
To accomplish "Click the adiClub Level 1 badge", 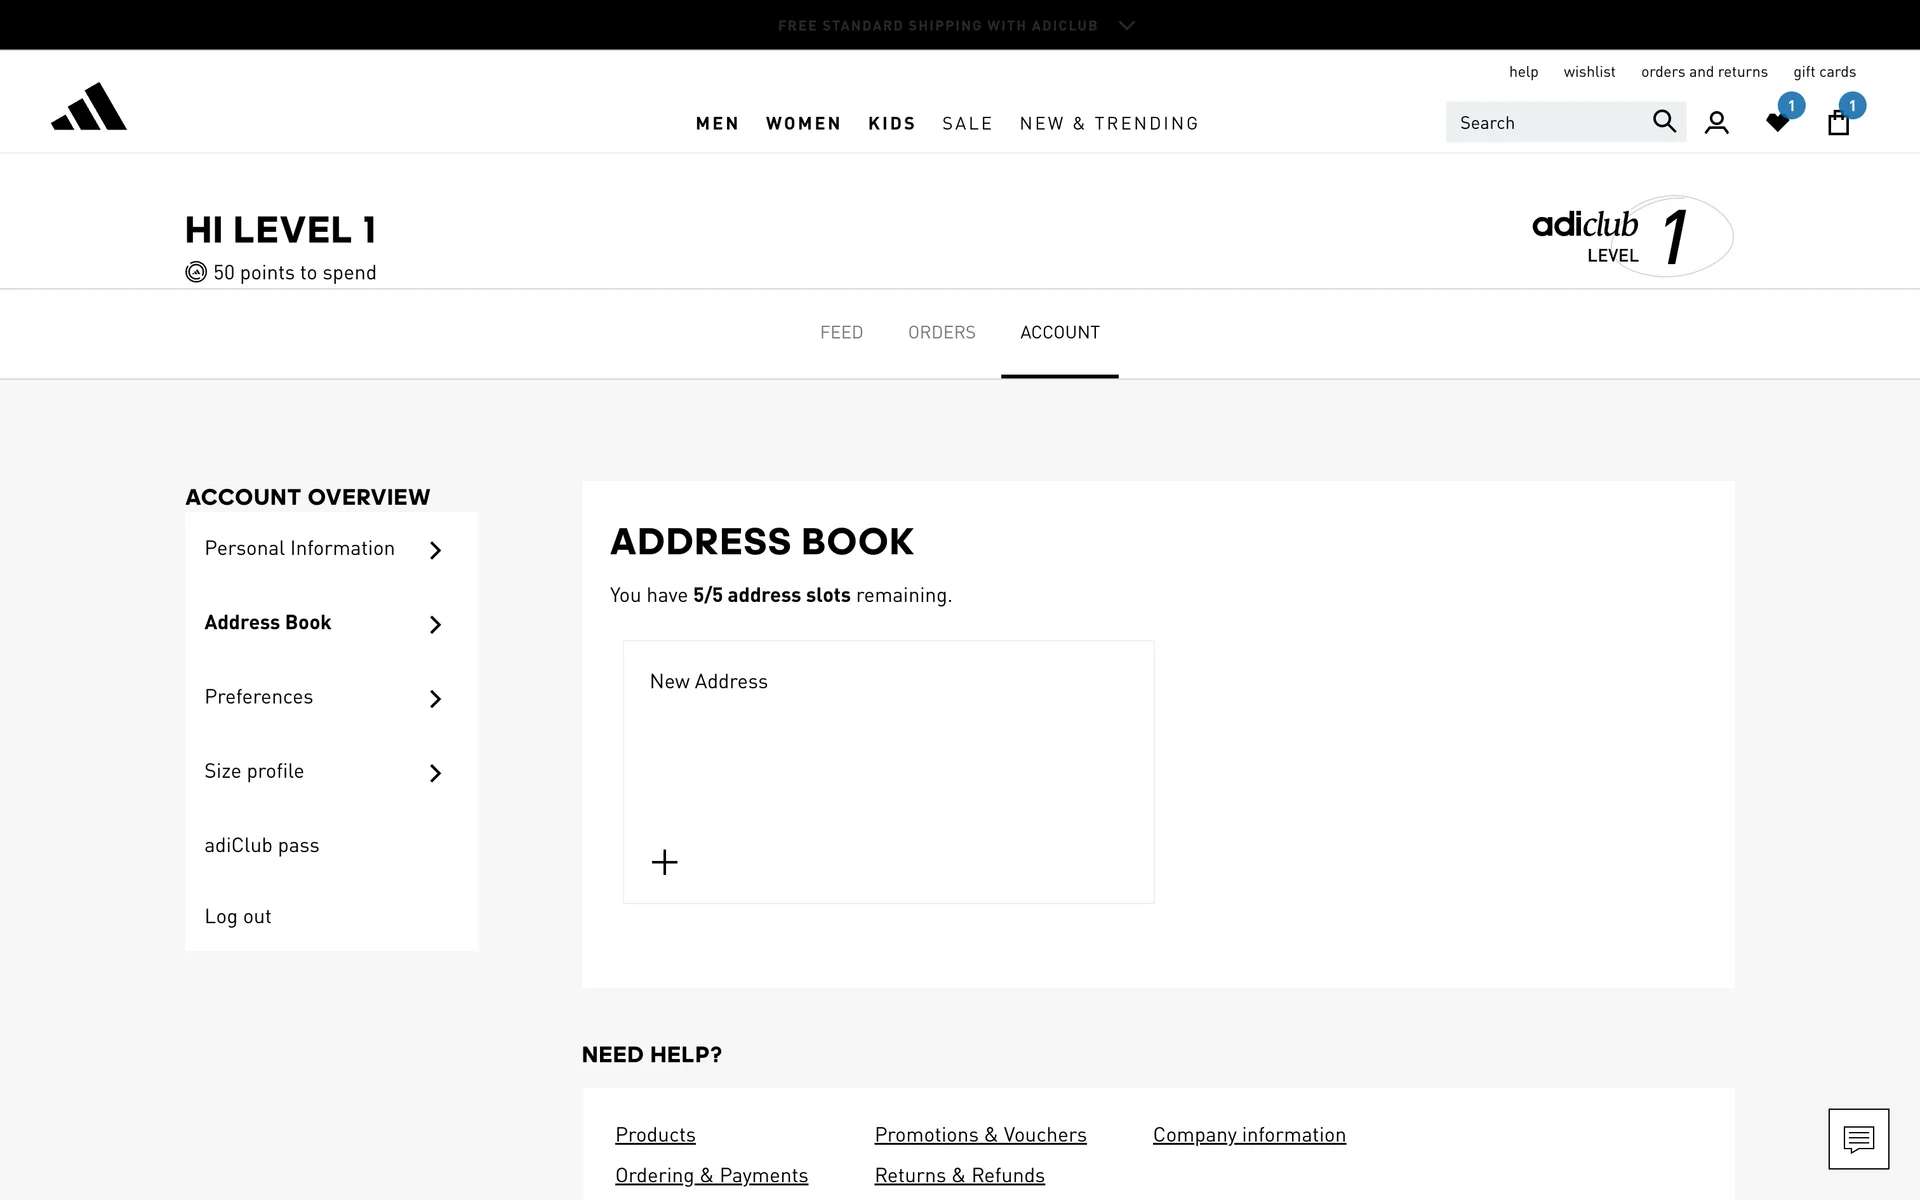I will 1632,237.
